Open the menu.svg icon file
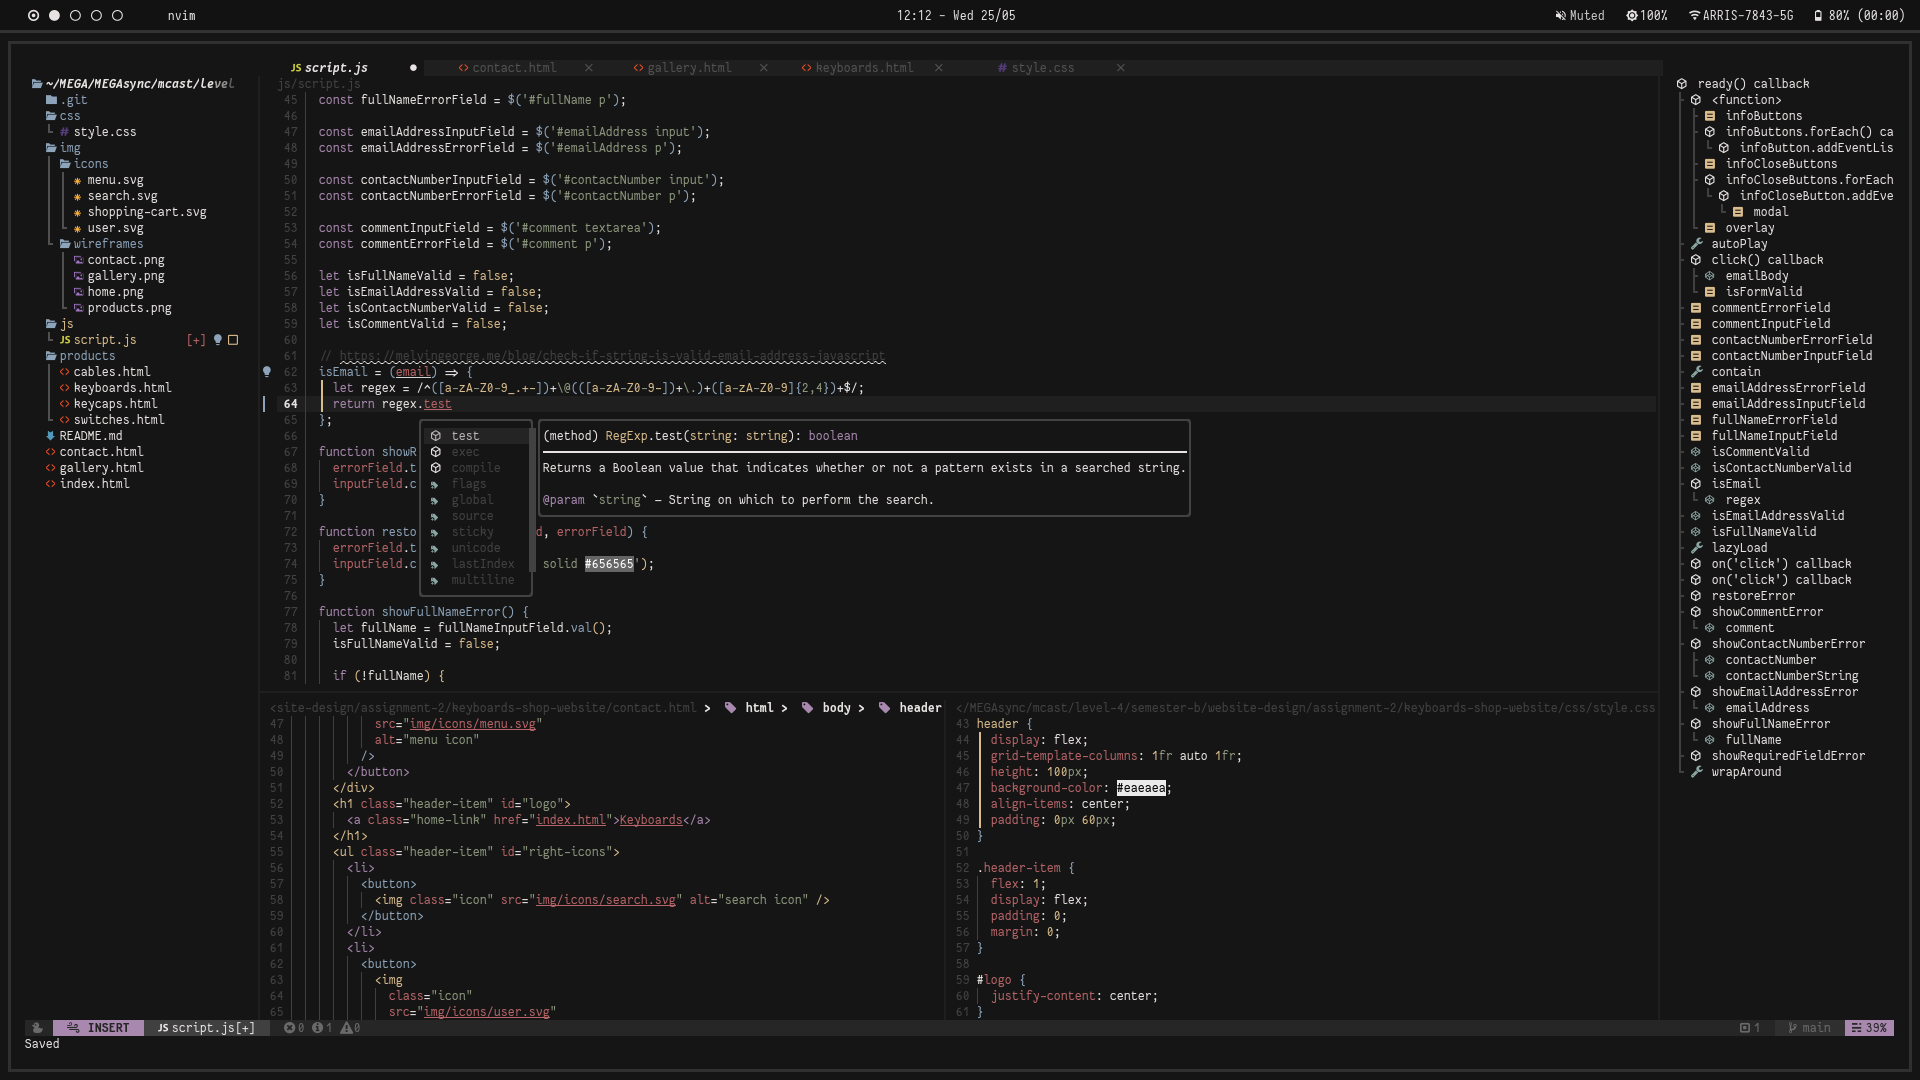 (115, 180)
